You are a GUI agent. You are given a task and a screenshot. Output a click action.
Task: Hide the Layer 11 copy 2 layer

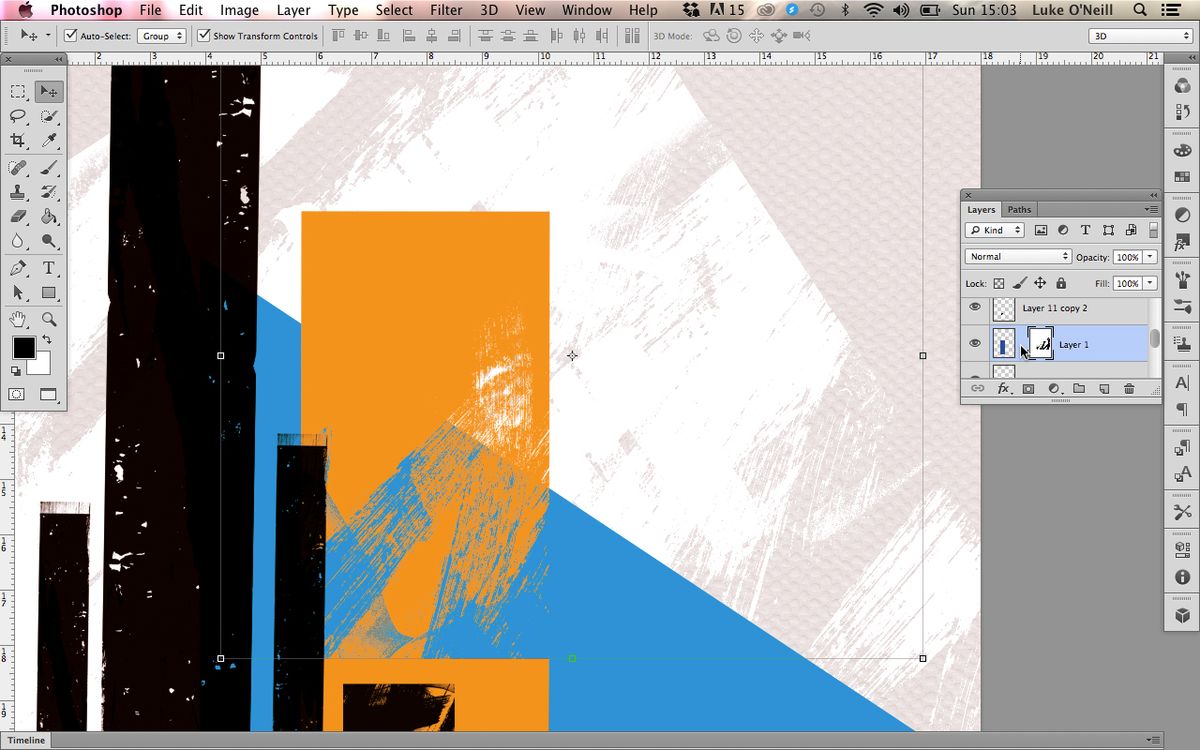974,308
